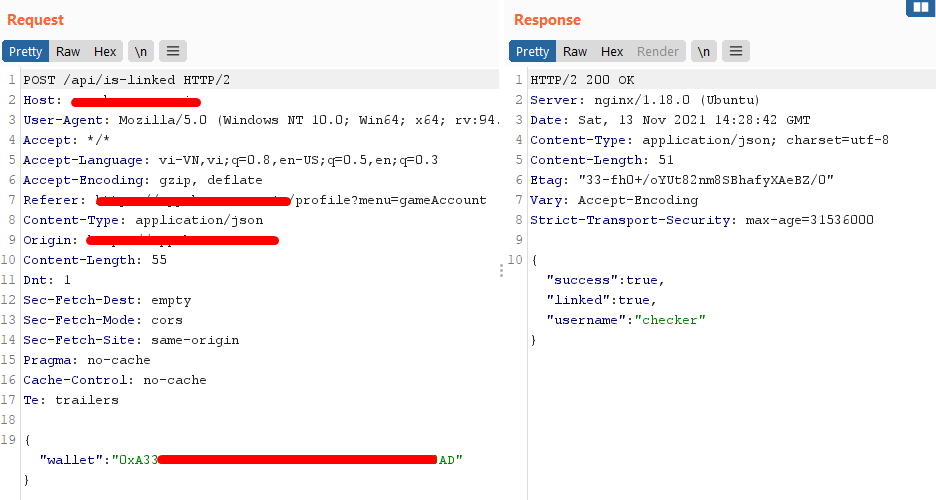Viewport: 936px width, 500px height.
Task: Open the Response Hex tab
Action: tap(612, 51)
